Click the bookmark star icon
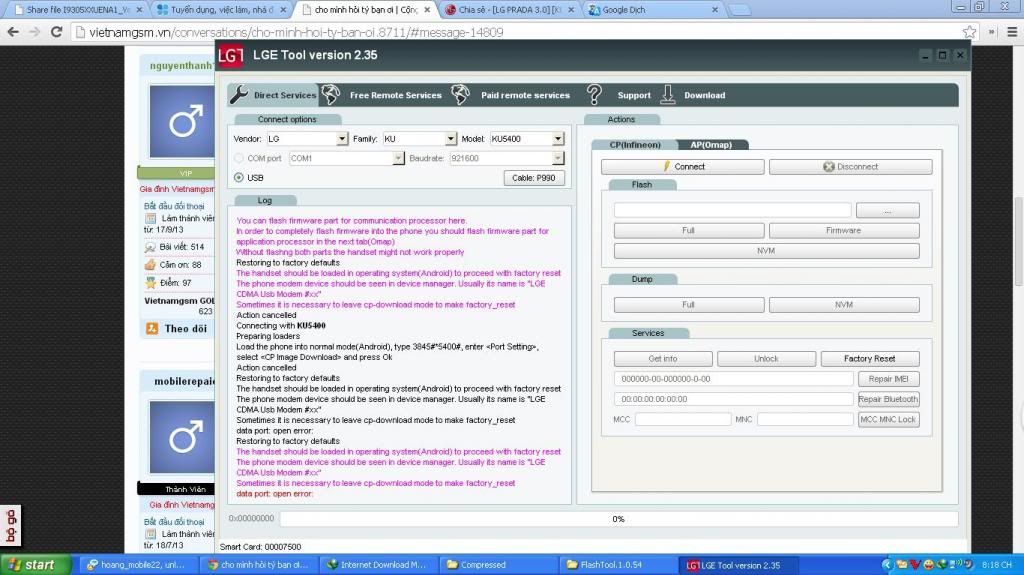 point(969,31)
